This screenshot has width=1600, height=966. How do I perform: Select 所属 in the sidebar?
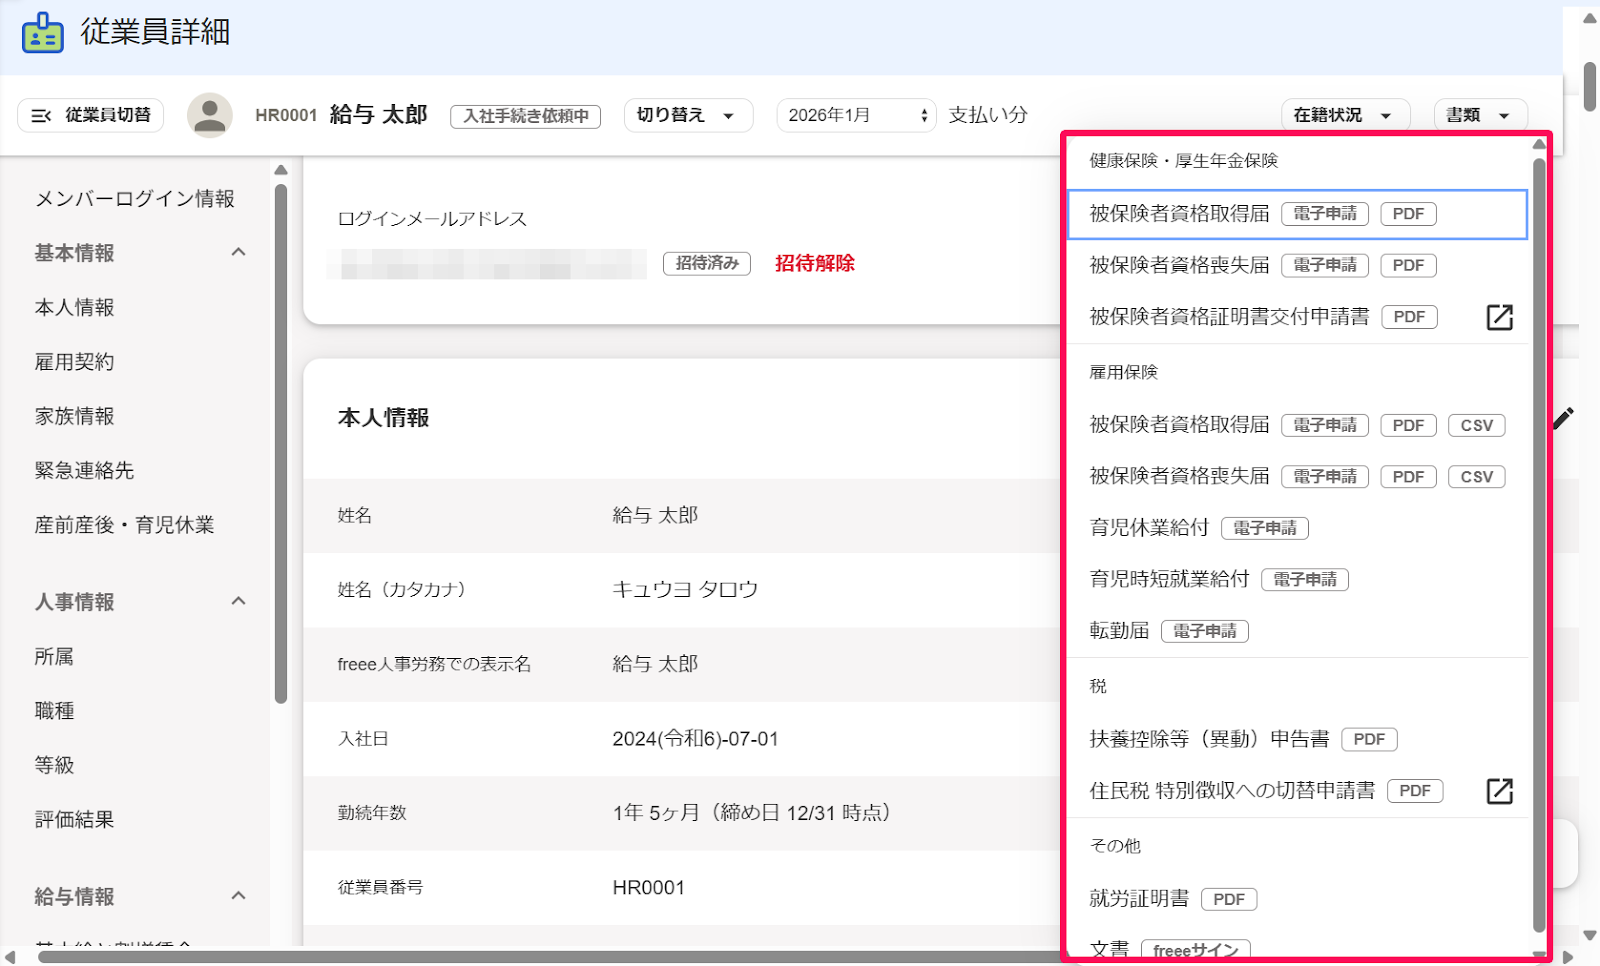point(55,656)
